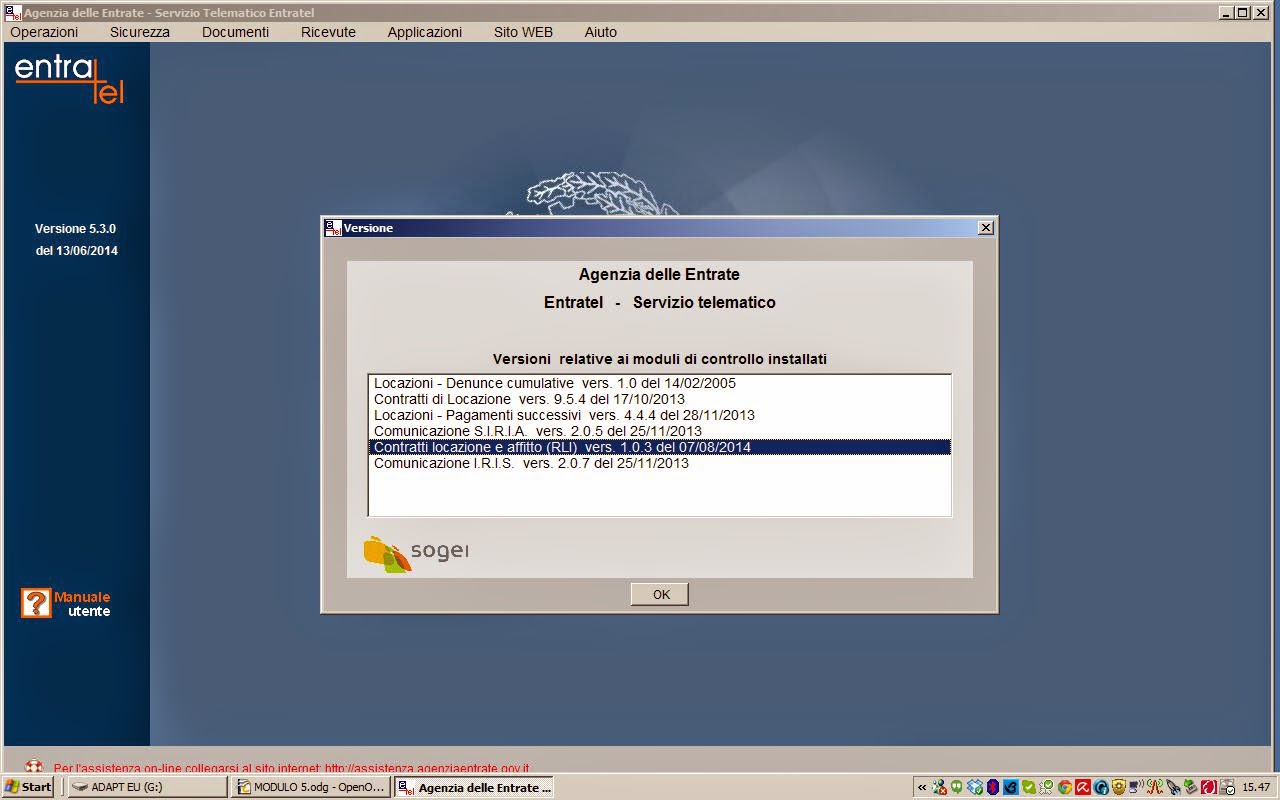The width and height of the screenshot is (1280, 800).
Task: Click the Dropbox tray icon
Action: [x=974, y=787]
